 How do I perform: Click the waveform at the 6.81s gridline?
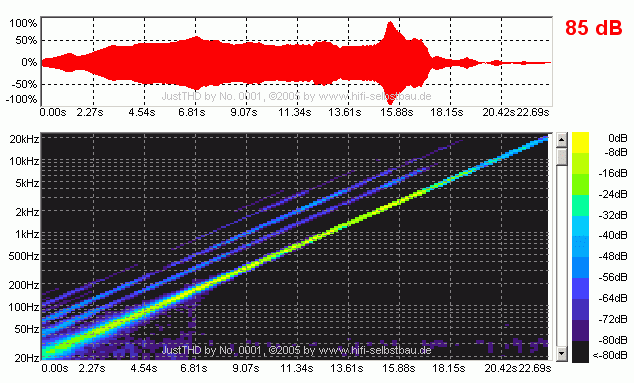(x=196, y=63)
